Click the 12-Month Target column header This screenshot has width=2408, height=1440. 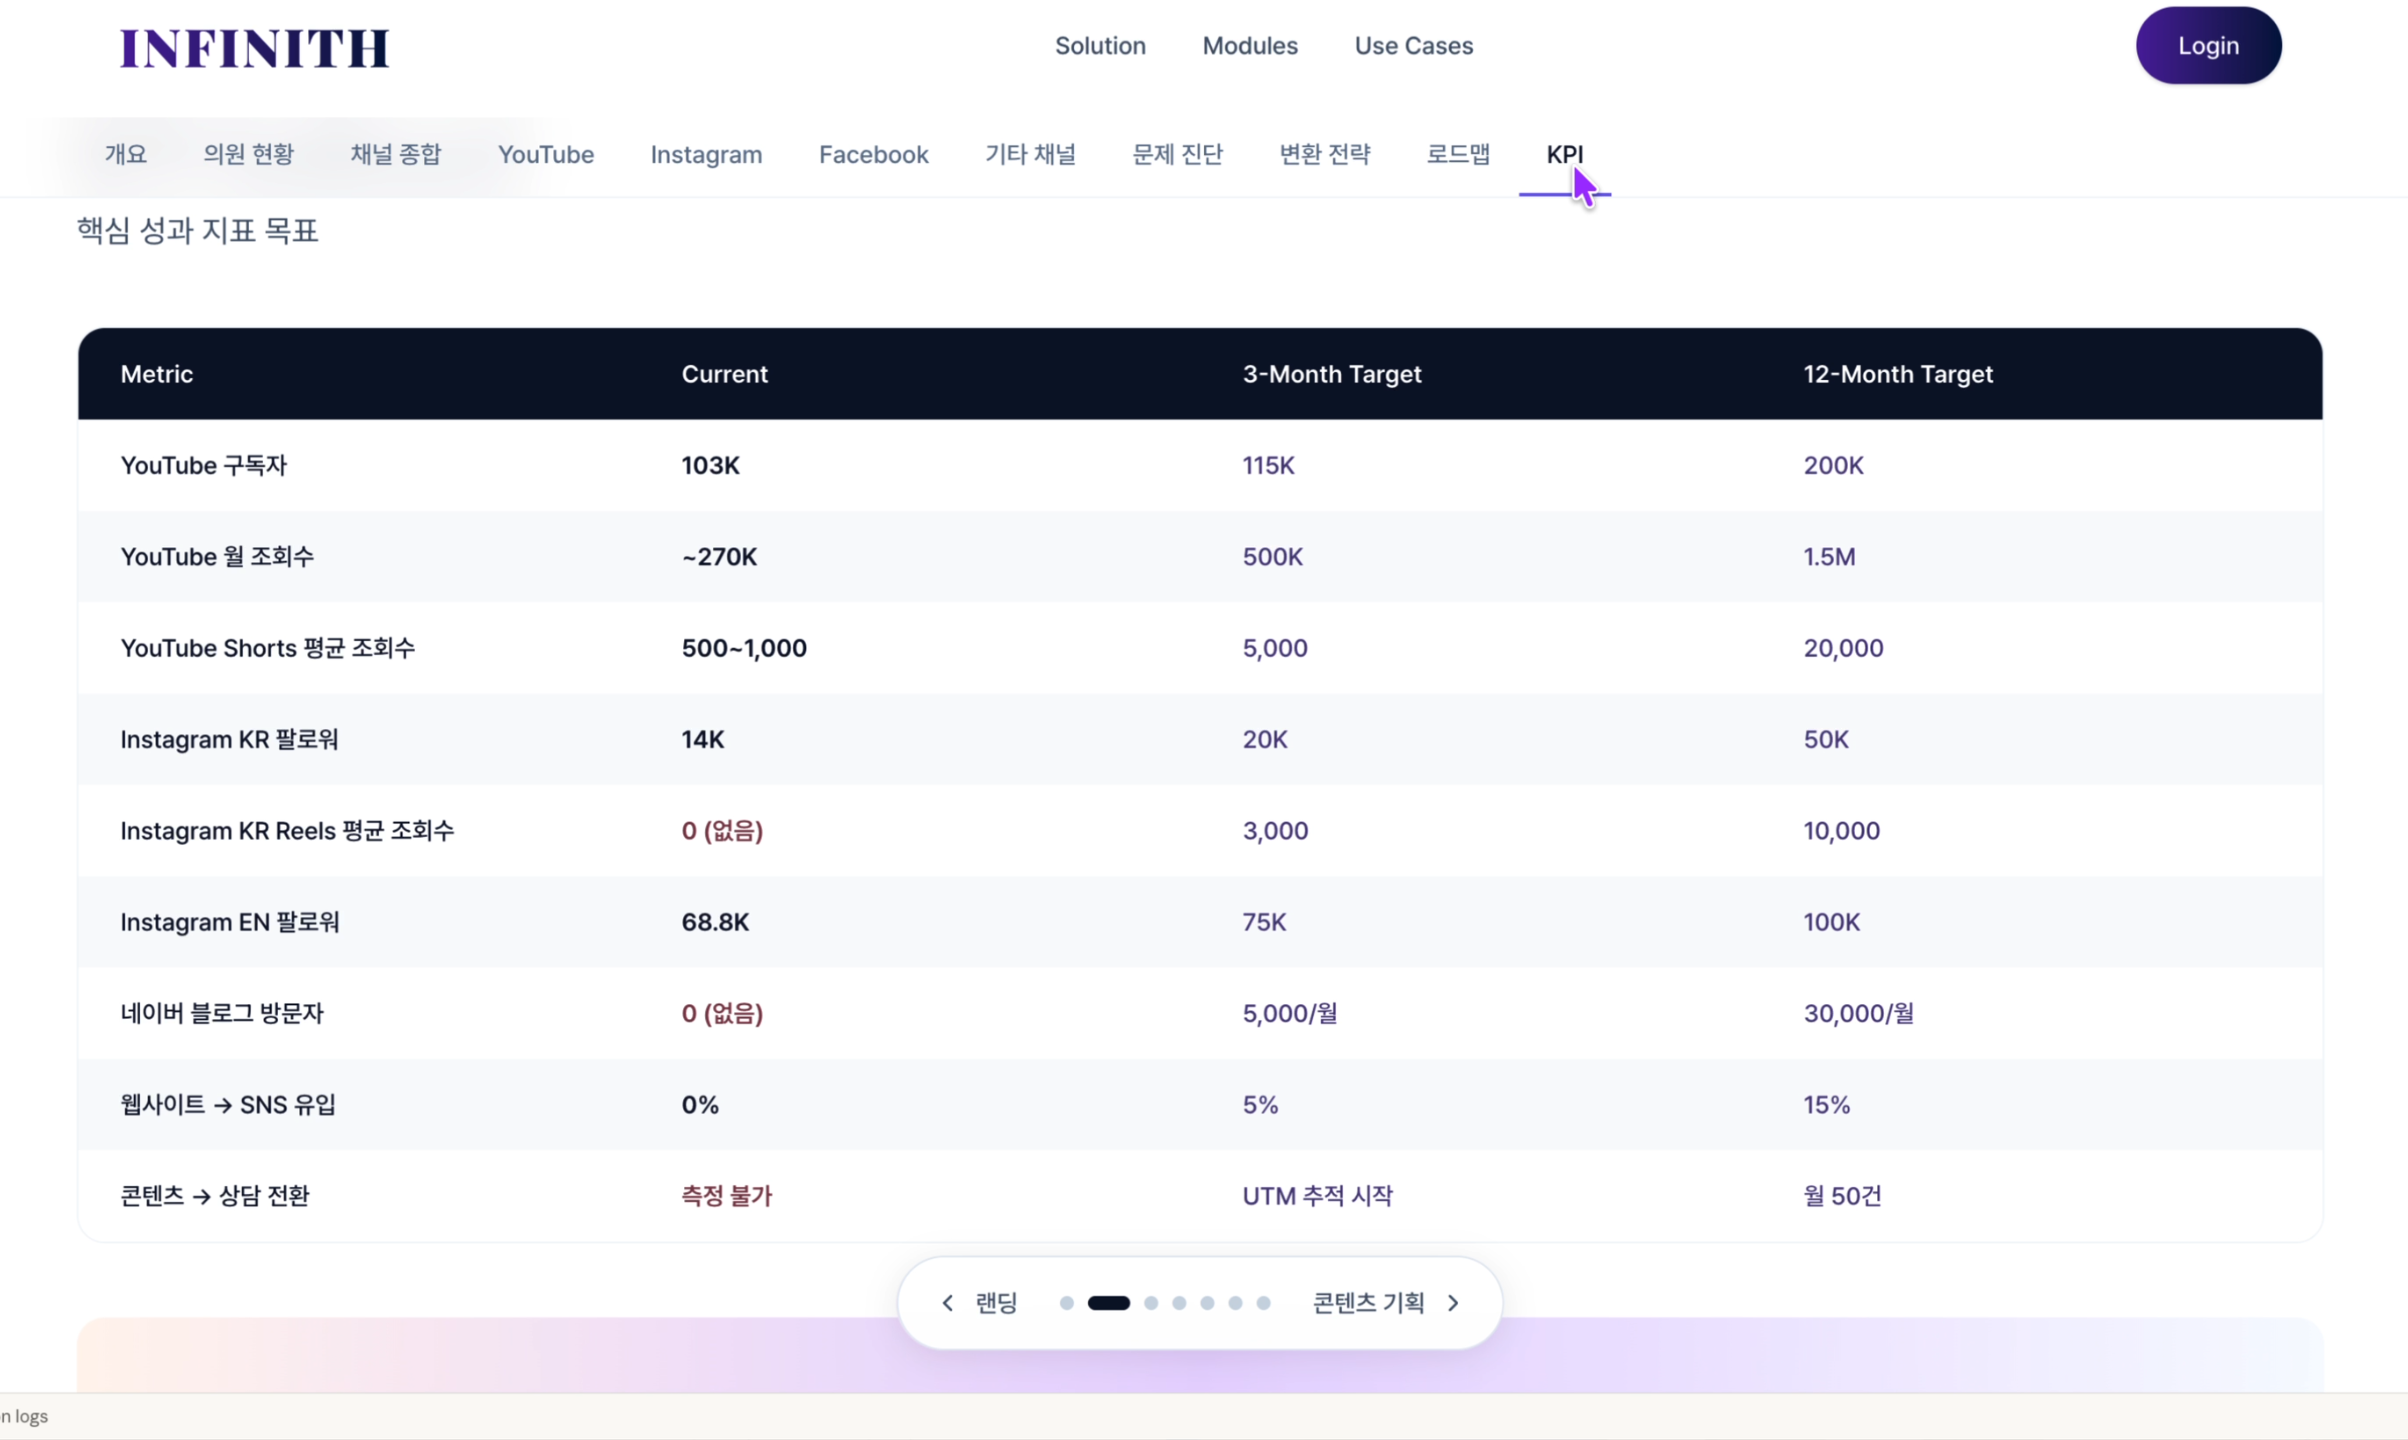coord(1897,374)
